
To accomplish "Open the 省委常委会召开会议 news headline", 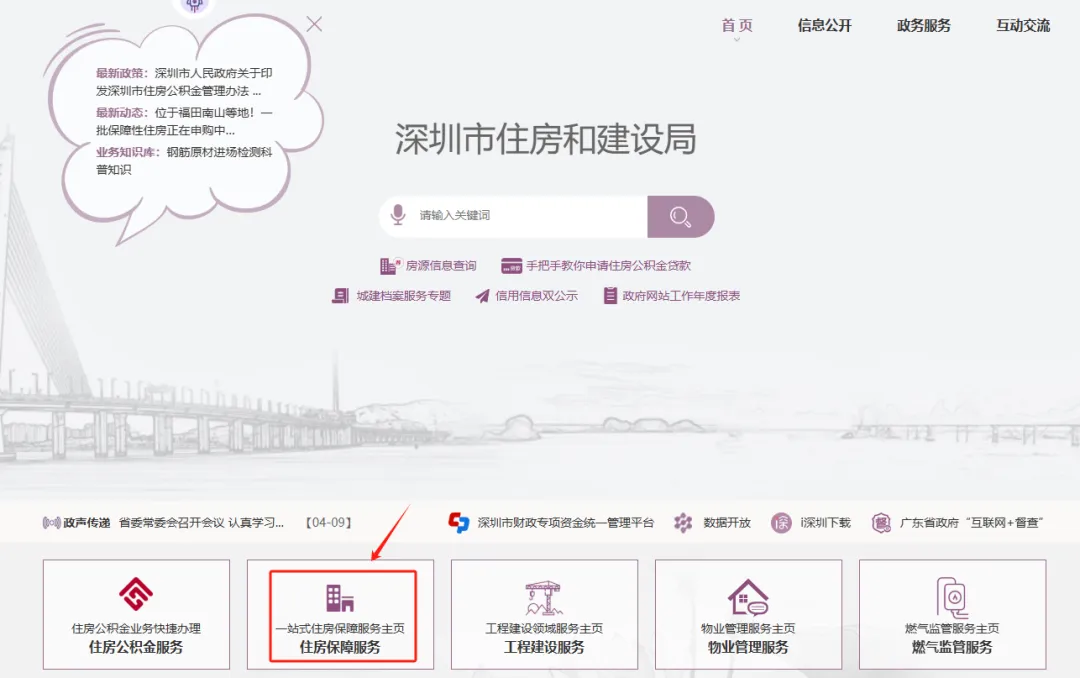I will coord(201,523).
